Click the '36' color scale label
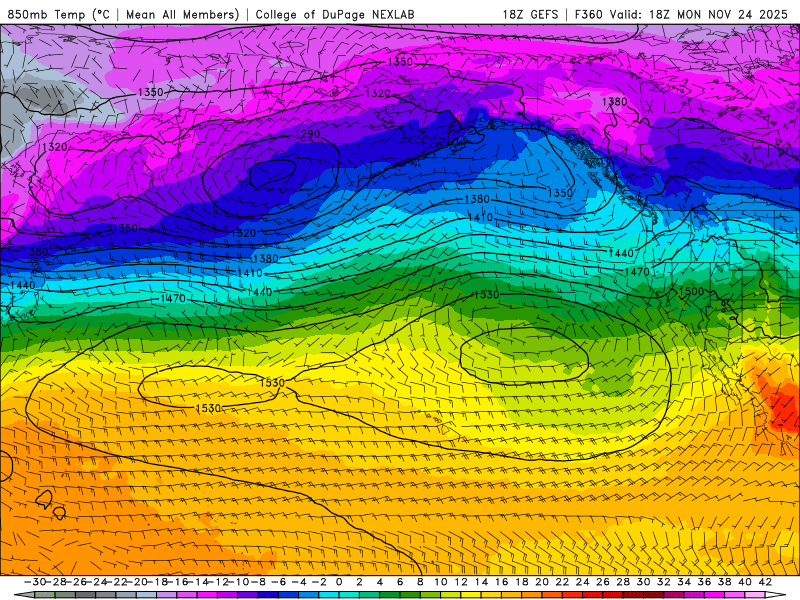The height and width of the screenshot is (600, 800). pos(705,582)
